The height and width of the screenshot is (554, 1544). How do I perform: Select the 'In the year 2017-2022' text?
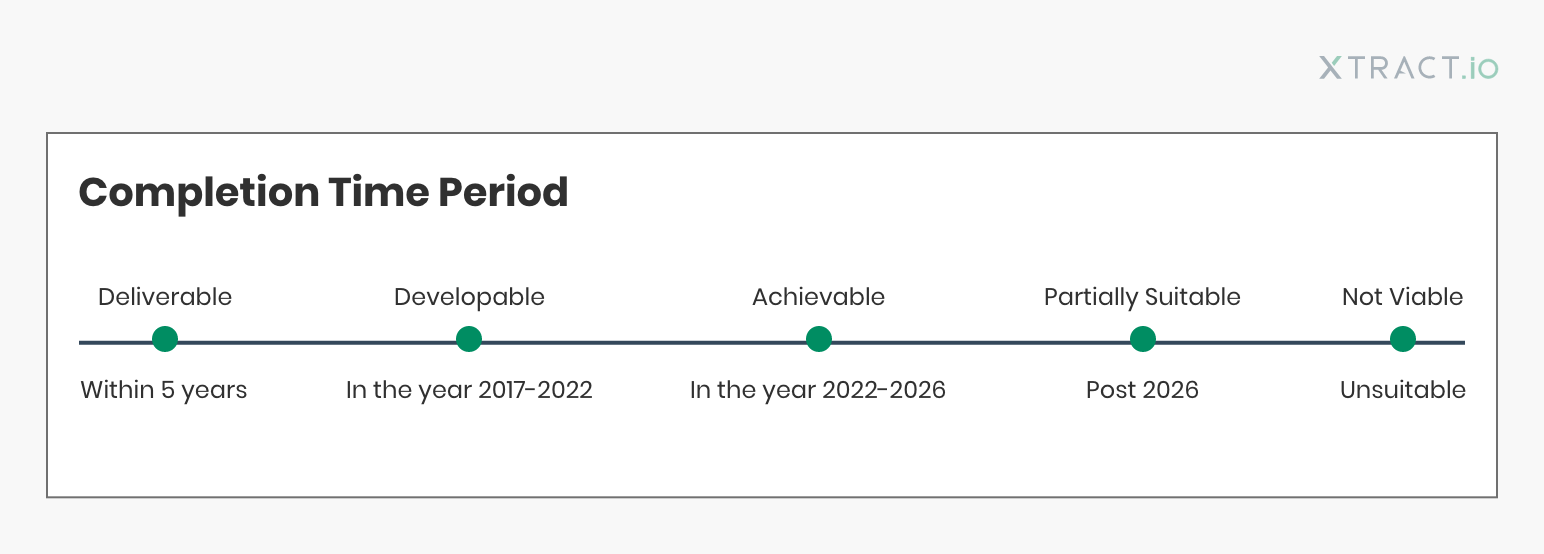[x=469, y=390]
